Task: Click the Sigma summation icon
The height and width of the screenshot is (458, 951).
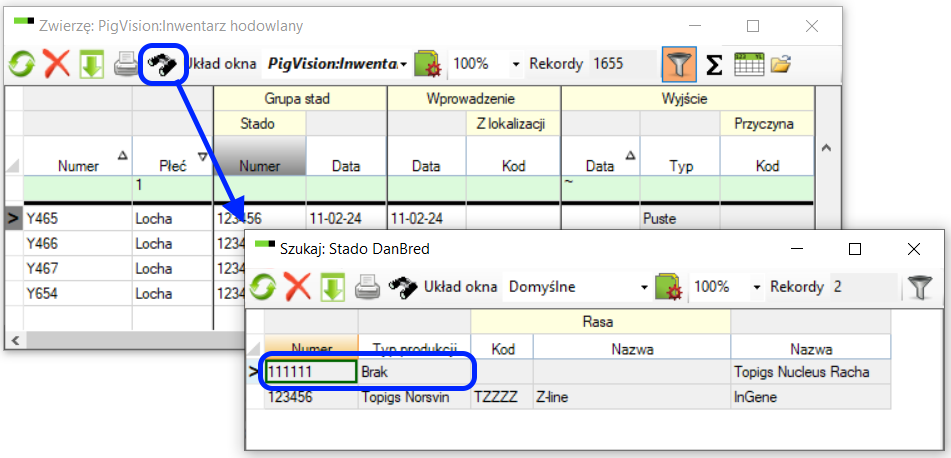Action: click(x=714, y=65)
